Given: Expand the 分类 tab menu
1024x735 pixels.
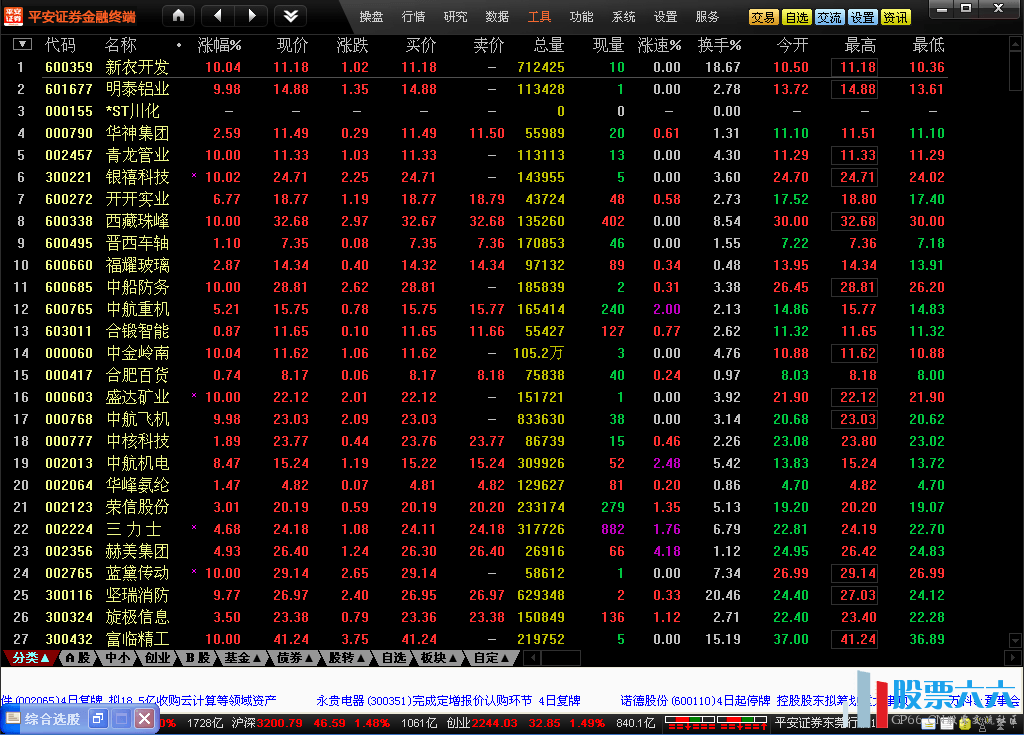Looking at the screenshot, I should 30,658.
